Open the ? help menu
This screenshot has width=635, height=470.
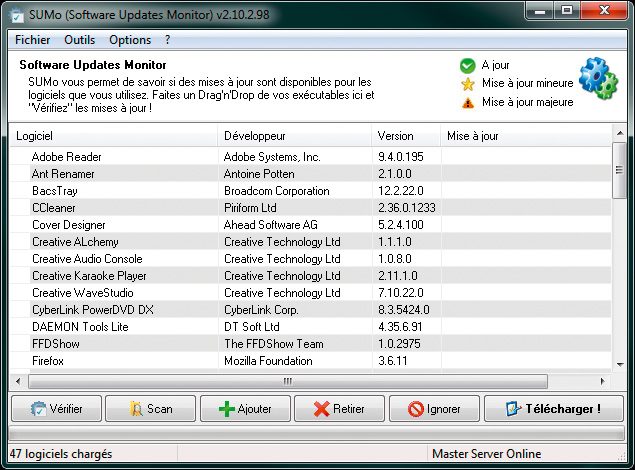click(x=168, y=40)
